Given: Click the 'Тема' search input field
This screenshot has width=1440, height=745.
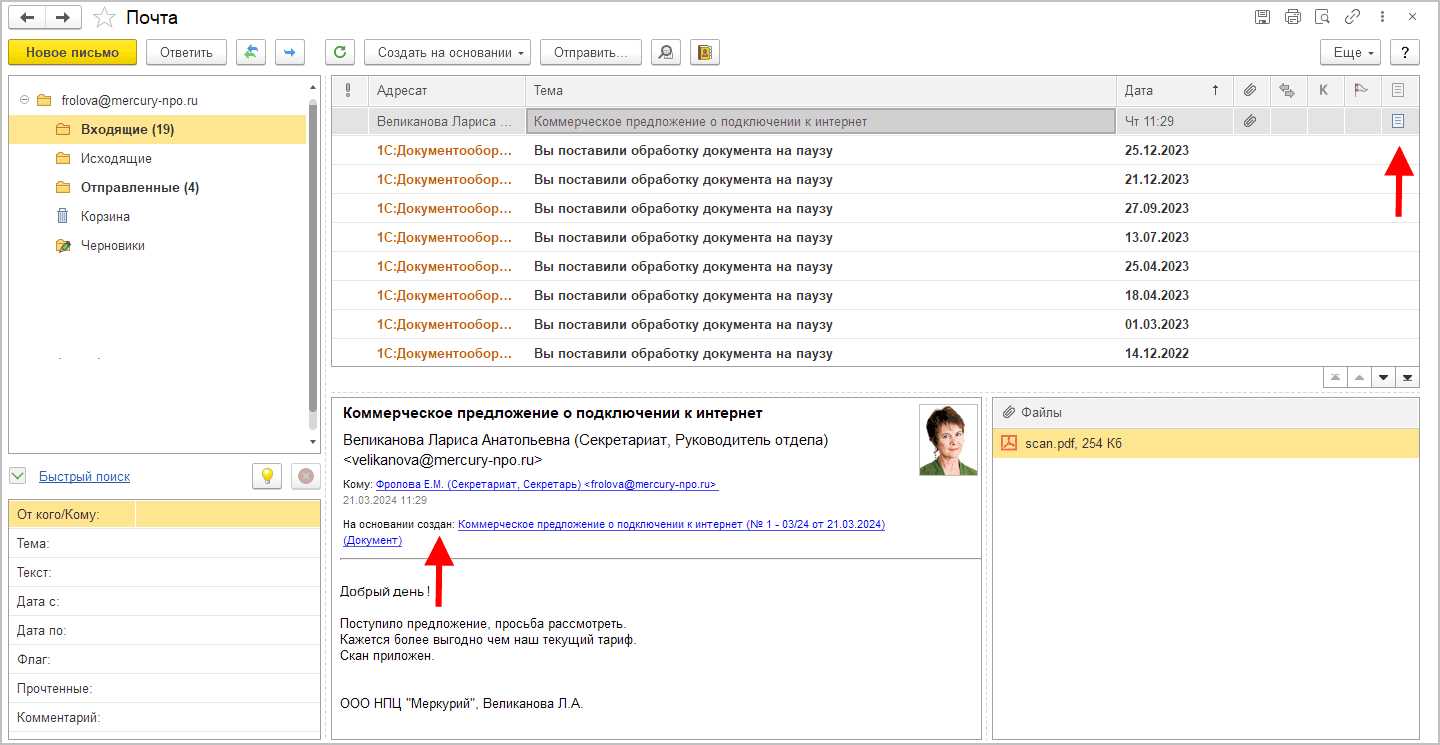Looking at the screenshot, I should click(228, 544).
